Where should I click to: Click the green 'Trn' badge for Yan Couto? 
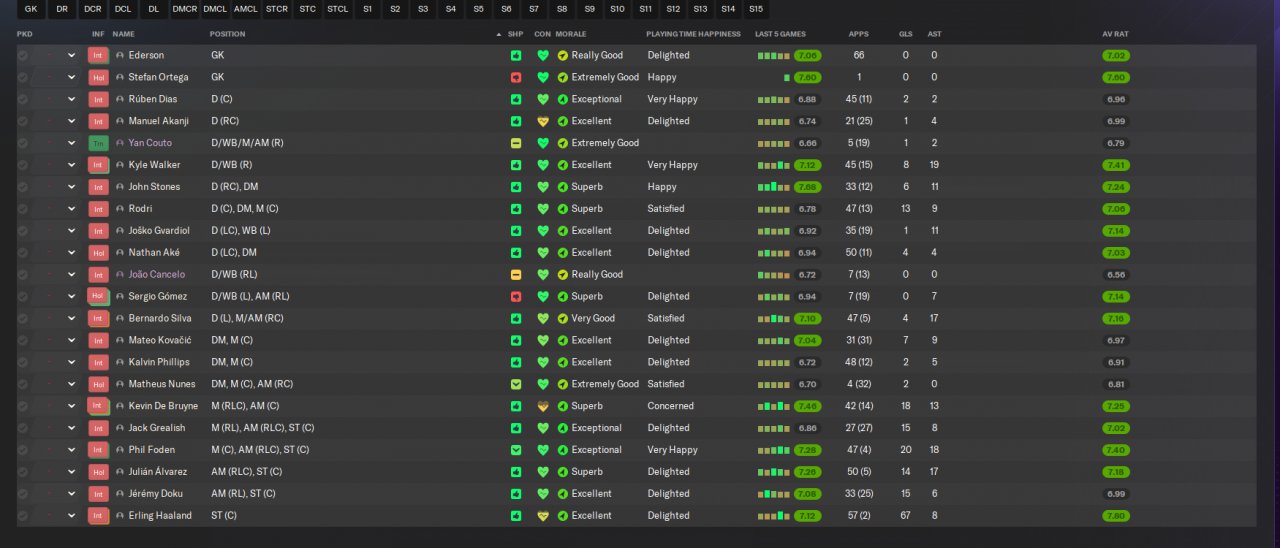tap(98, 143)
